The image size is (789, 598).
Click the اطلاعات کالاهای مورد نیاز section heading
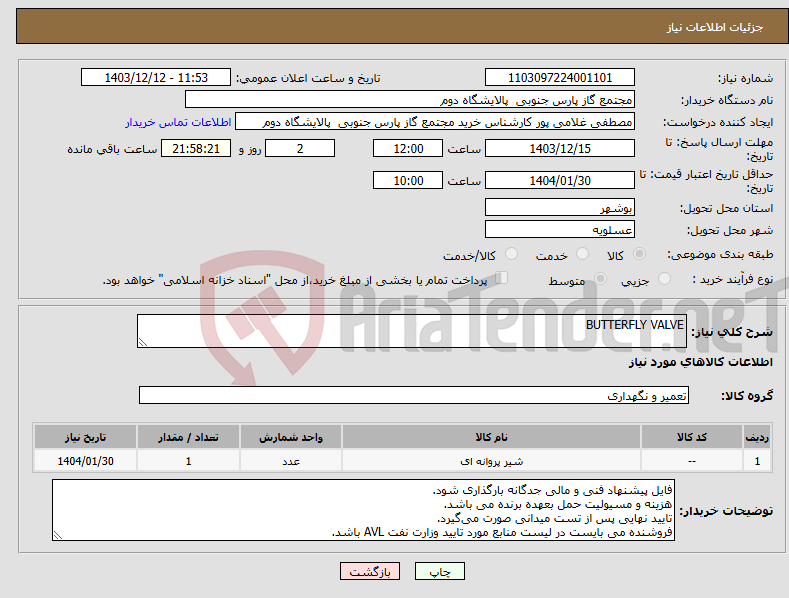point(700,362)
